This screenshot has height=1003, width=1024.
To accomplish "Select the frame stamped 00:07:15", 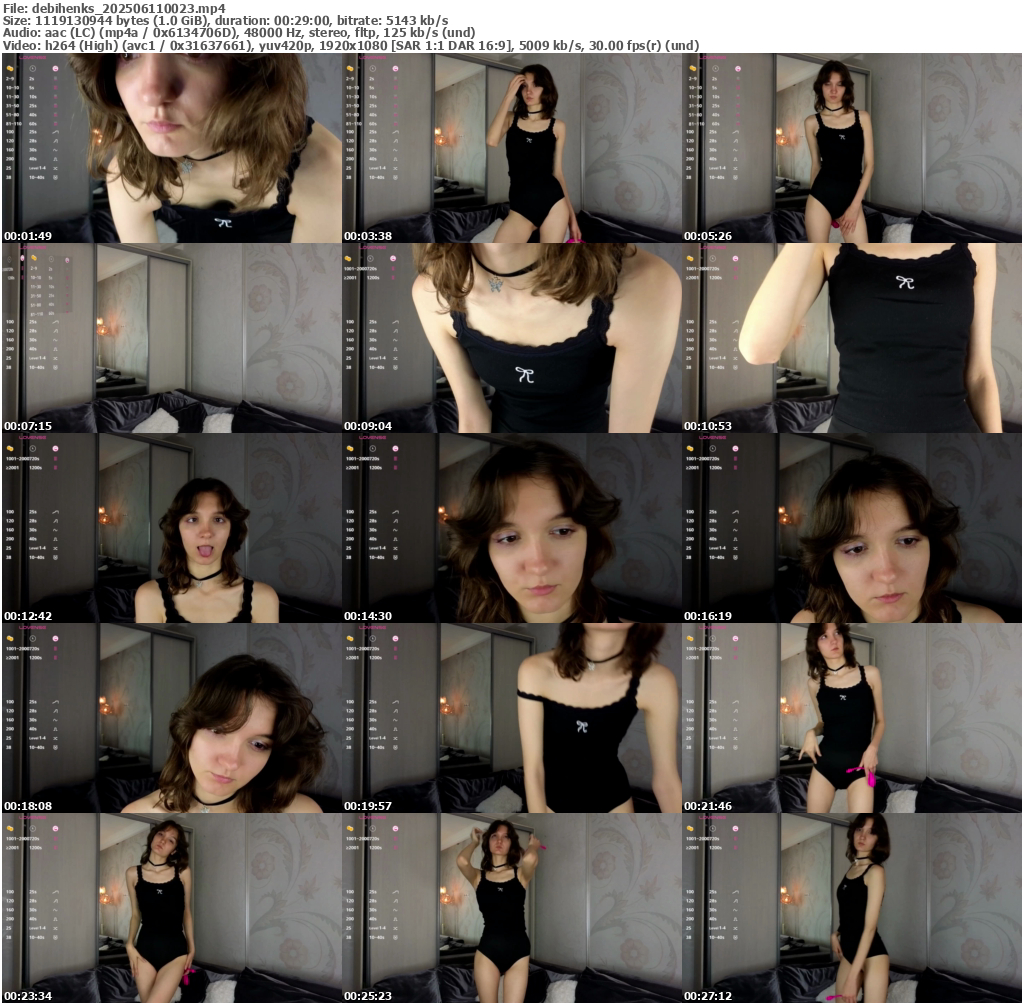I will point(172,338).
